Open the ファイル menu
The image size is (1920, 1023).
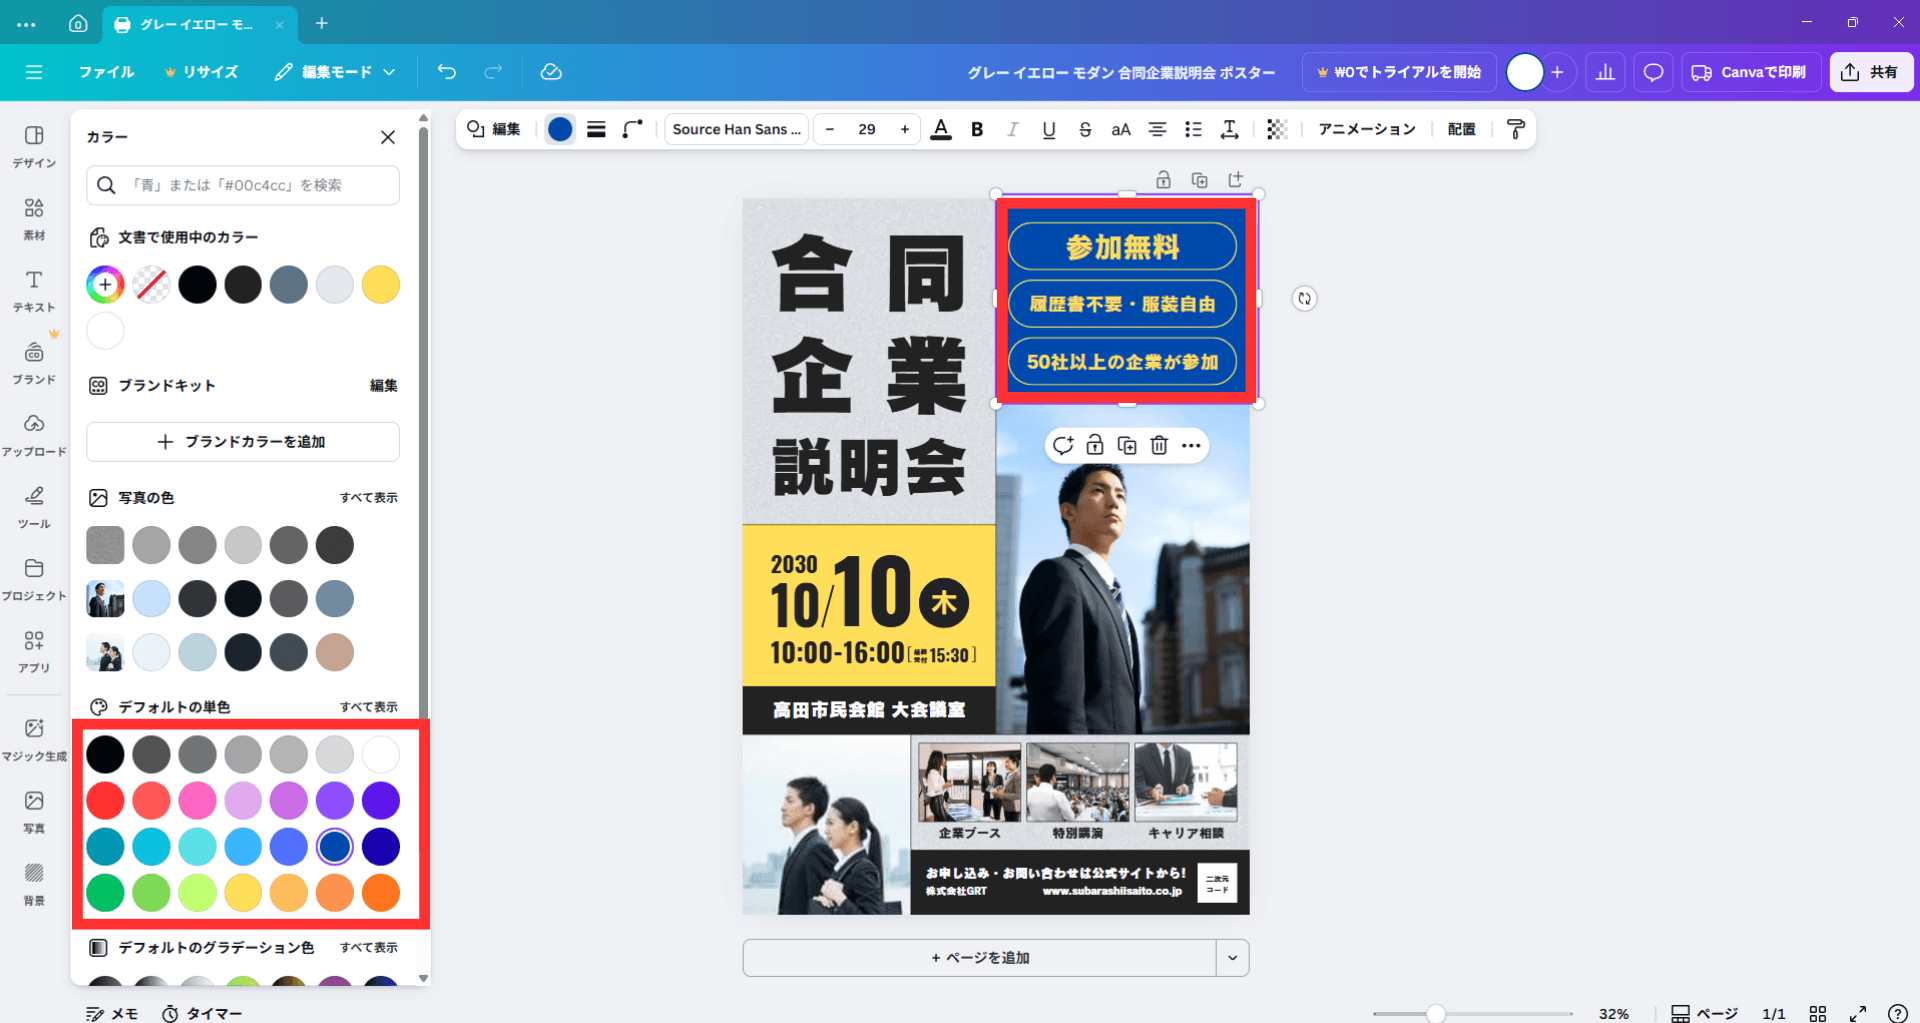[x=106, y=72]
